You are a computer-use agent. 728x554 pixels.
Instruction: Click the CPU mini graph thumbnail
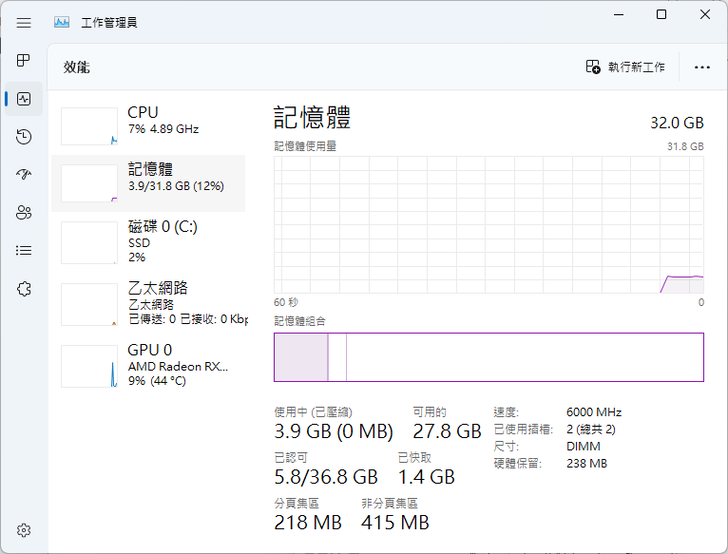pyautogui.click(x=89, y=126)
